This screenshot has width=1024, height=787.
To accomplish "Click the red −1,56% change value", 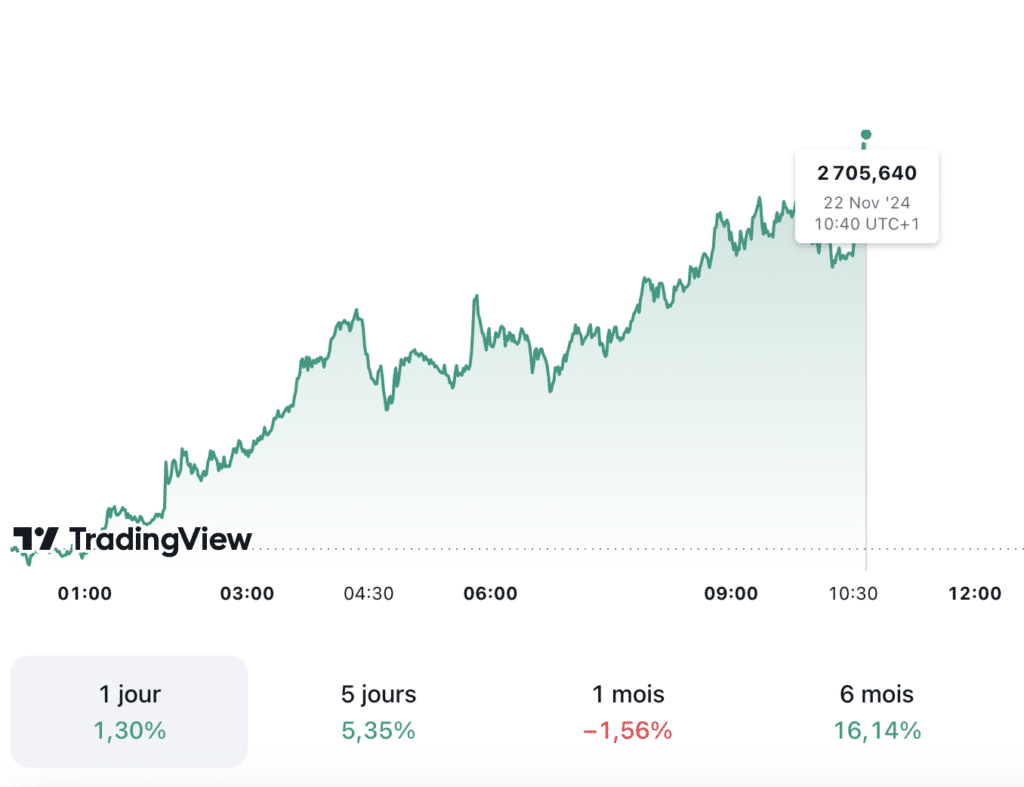I will 627,731.
